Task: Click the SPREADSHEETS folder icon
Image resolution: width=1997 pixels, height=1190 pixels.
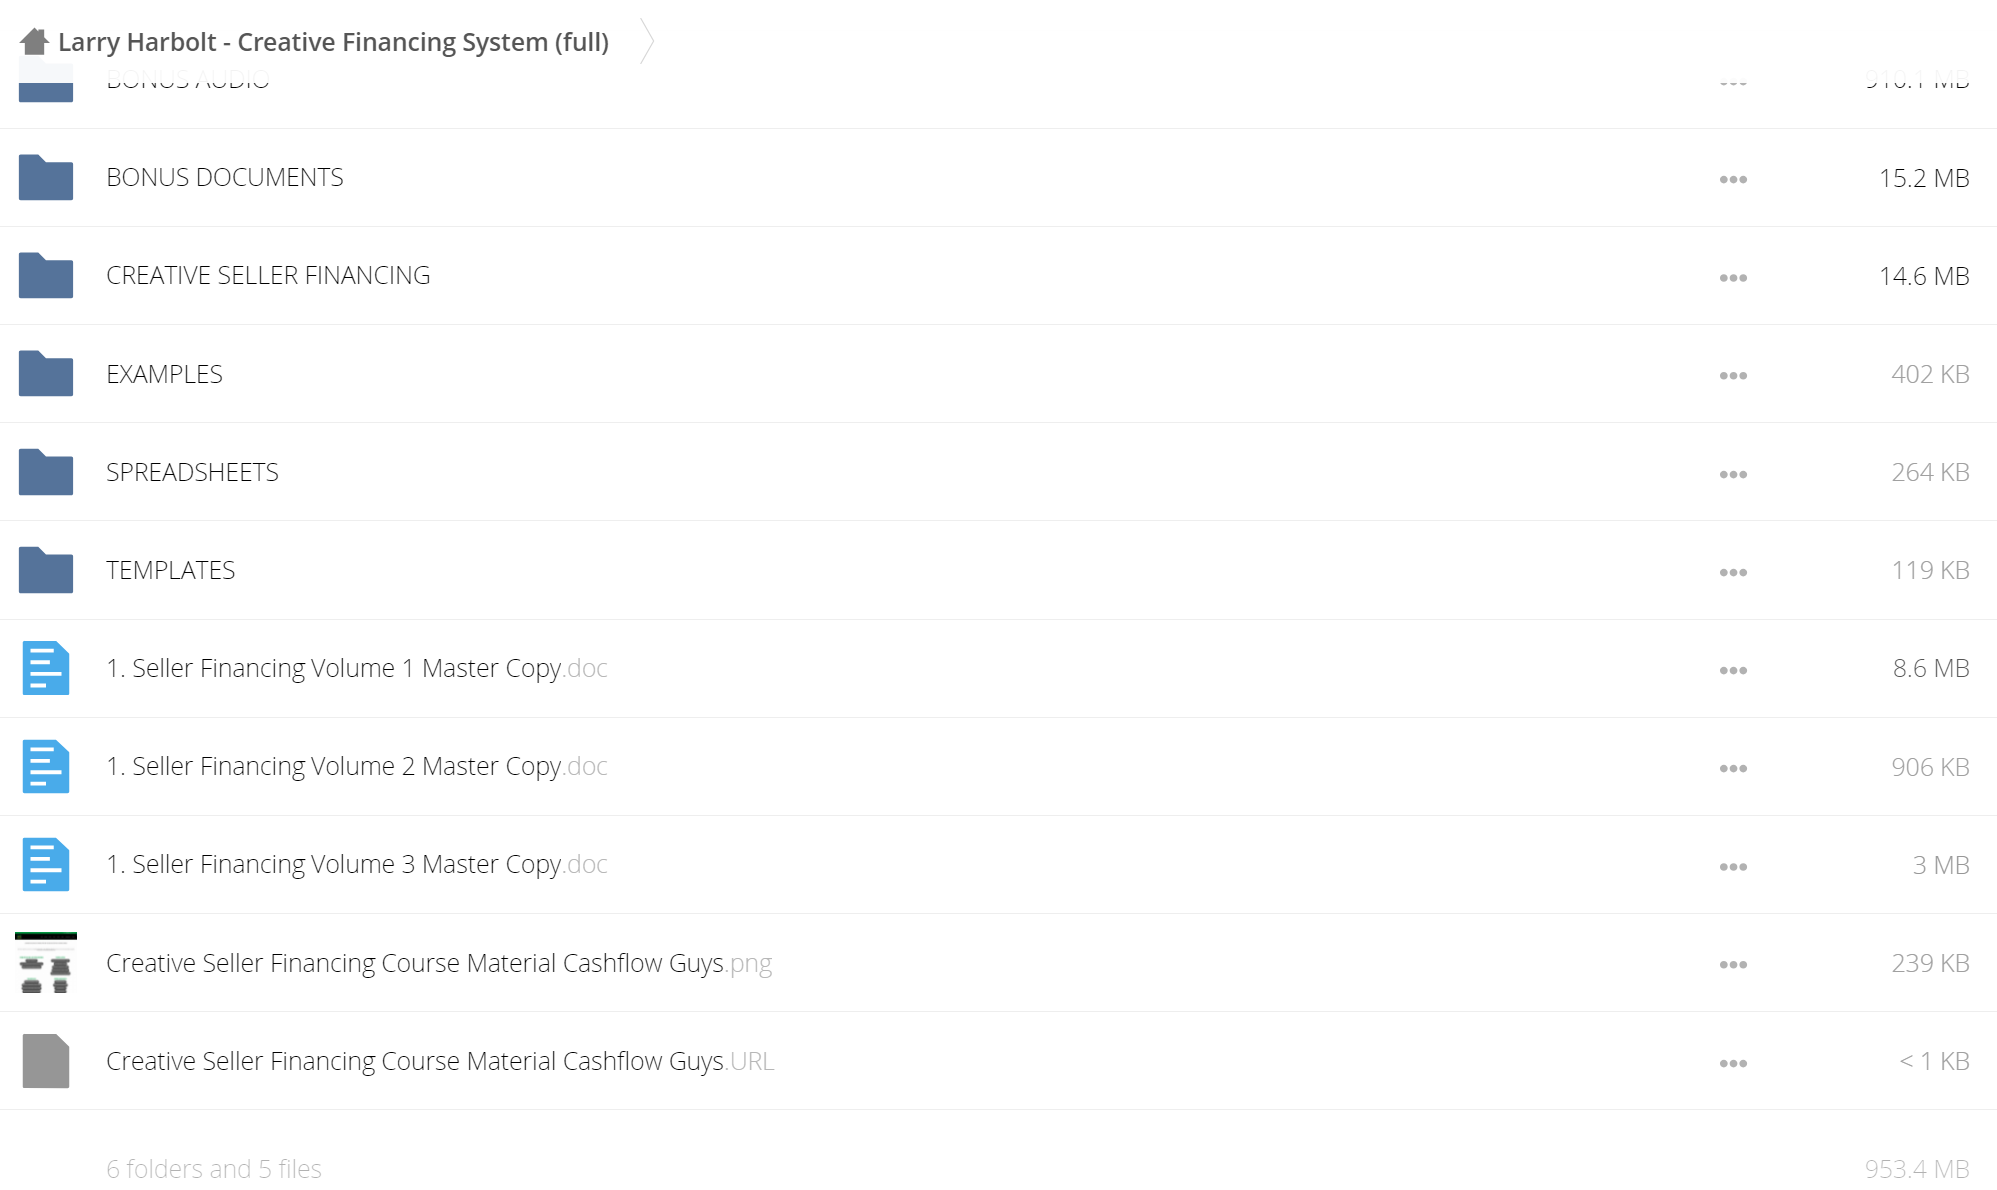Action: 46,471
